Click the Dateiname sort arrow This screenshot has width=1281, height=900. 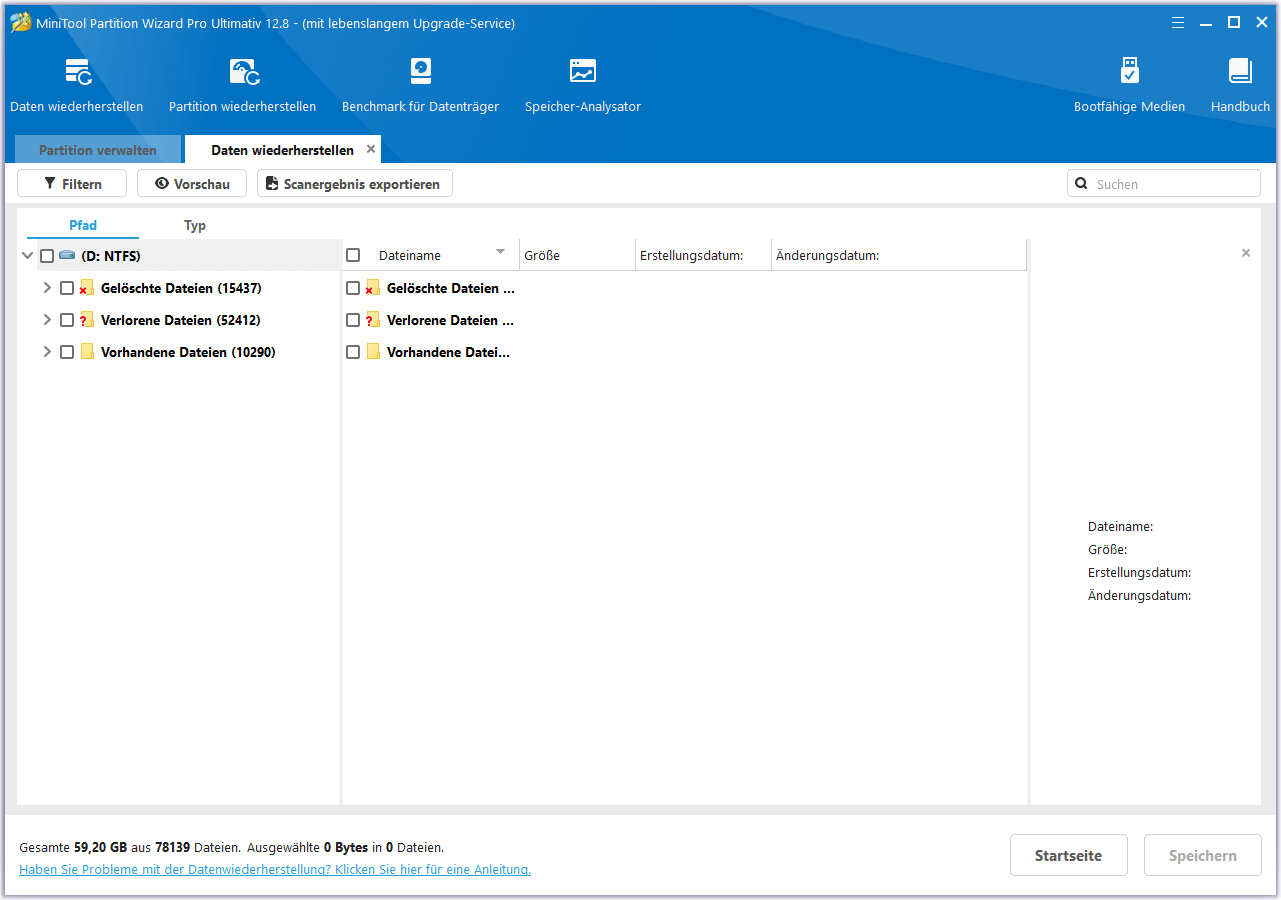501,252
